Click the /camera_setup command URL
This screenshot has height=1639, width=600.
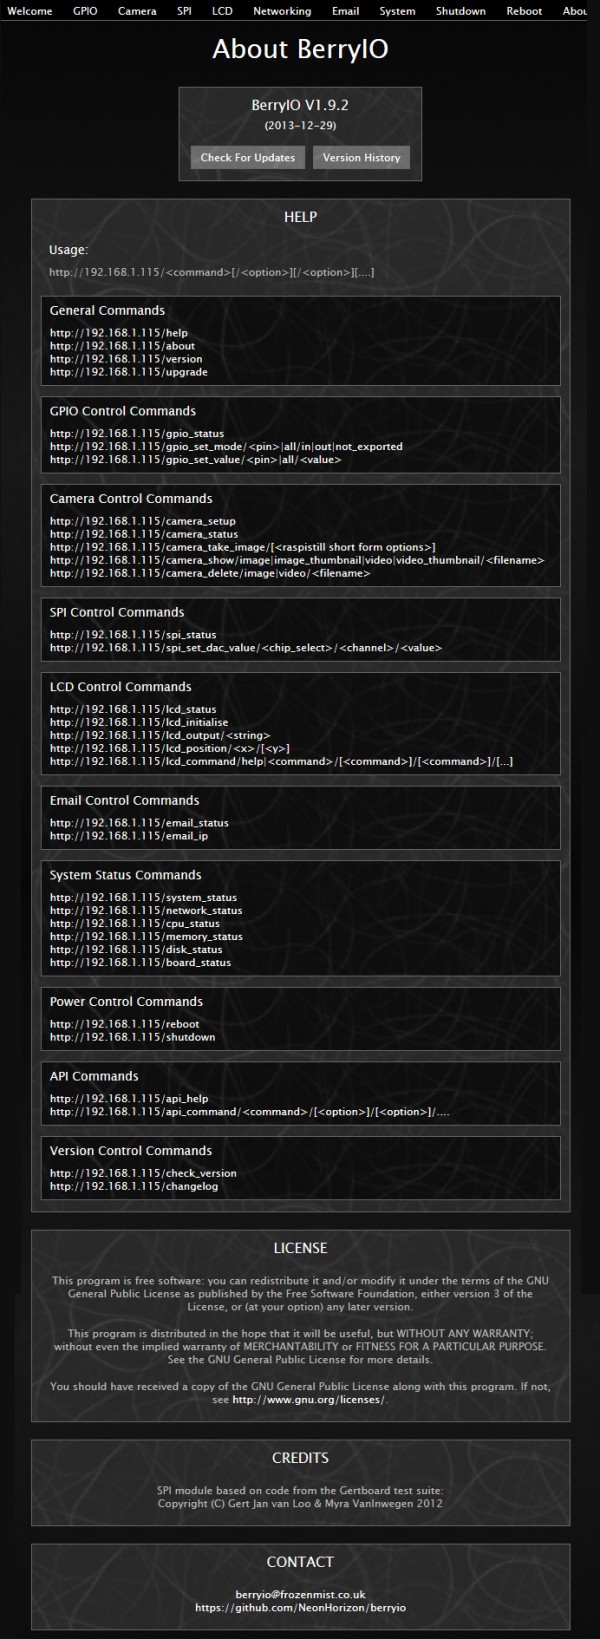point(143,521)
